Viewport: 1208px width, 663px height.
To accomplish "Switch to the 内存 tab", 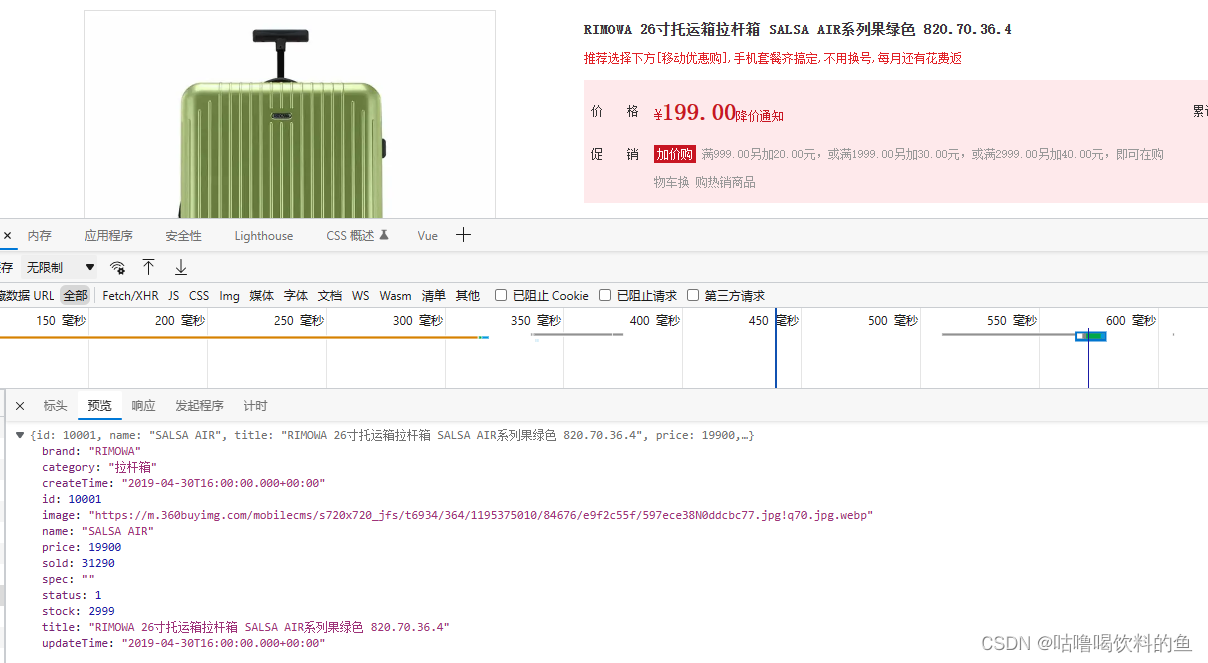I will [40, 236].
